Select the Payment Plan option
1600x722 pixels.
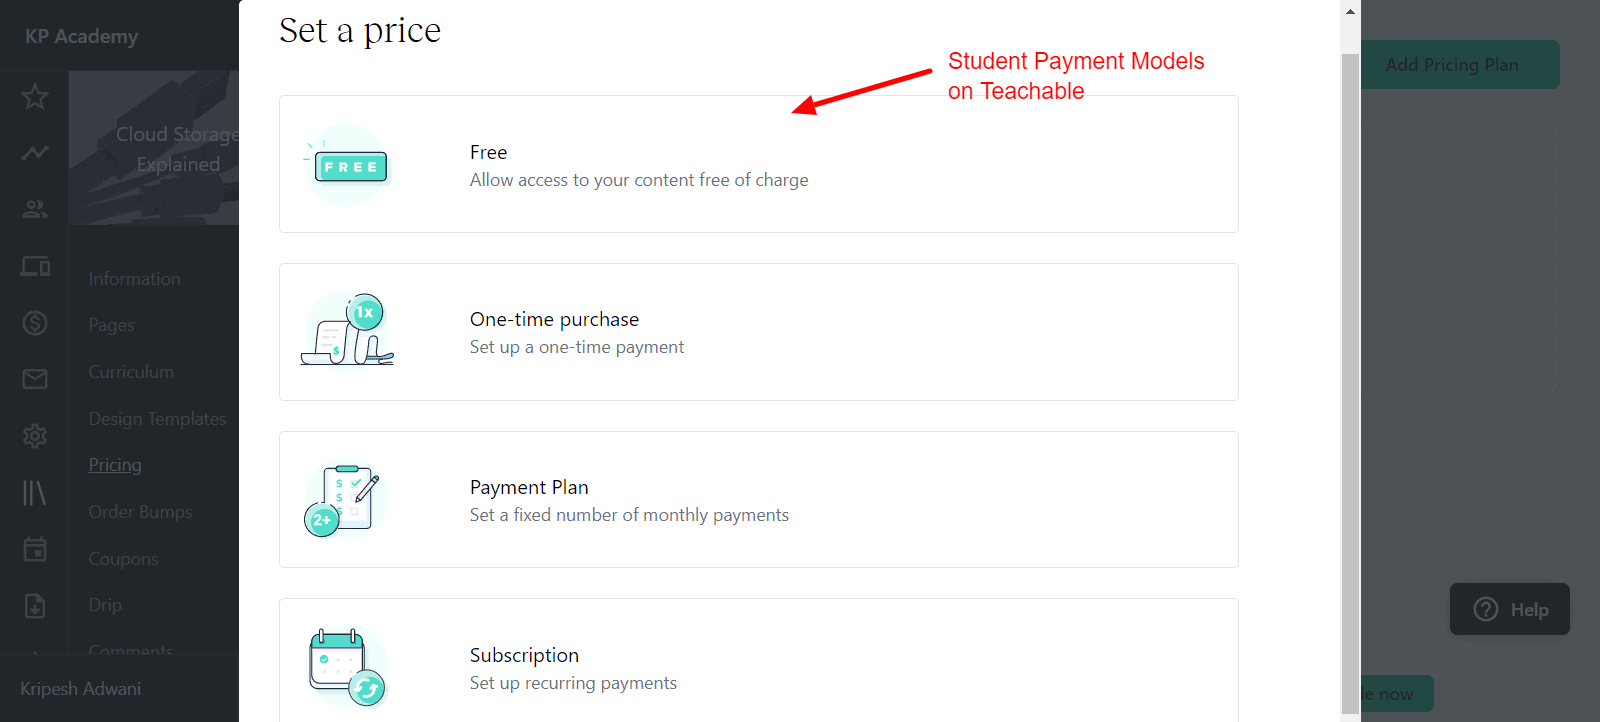(x=758, y=500)
